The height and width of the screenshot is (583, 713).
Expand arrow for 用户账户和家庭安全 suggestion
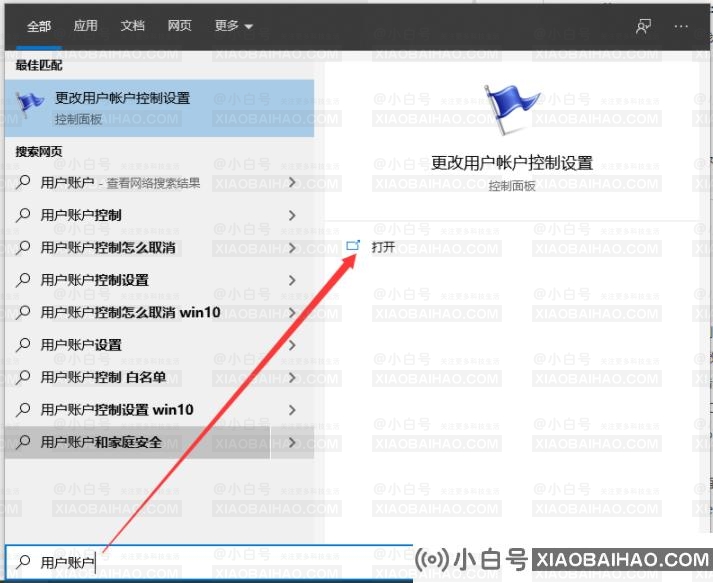pyautogui.click(x=292, y=442)
